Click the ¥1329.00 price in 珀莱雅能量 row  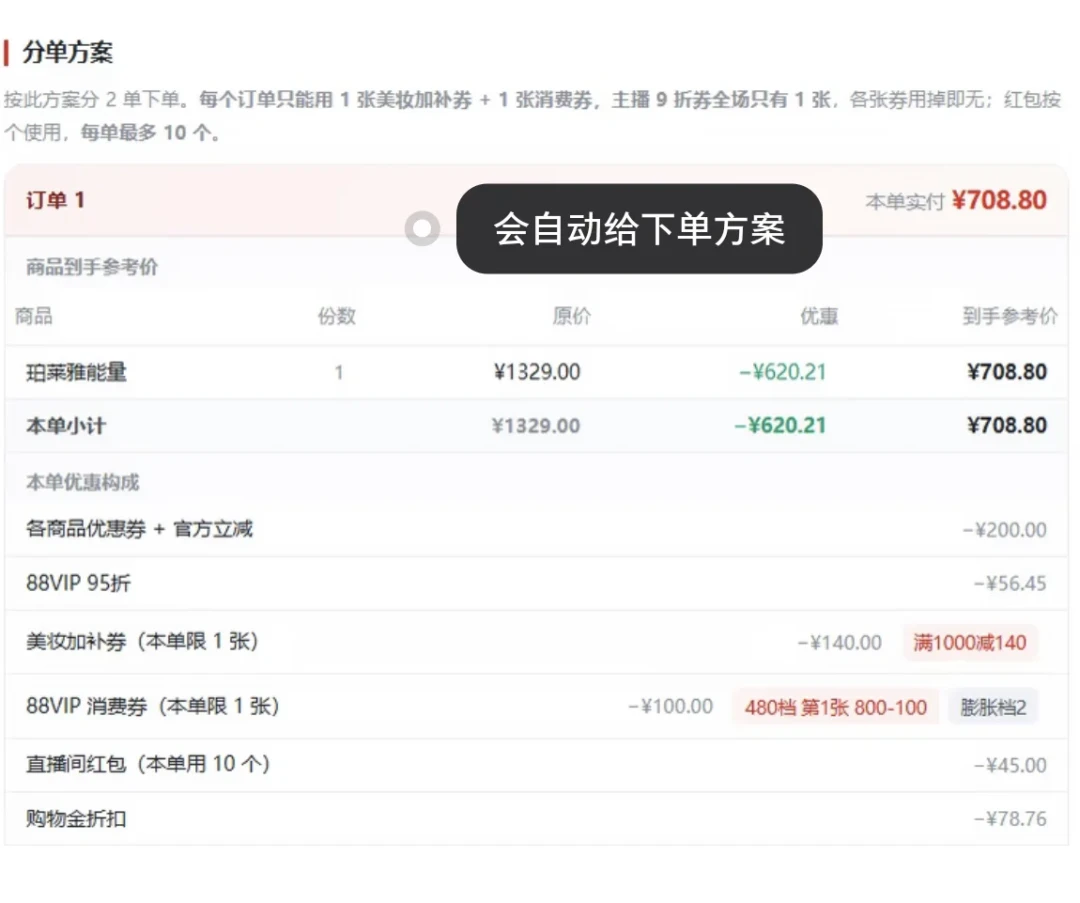537,373
